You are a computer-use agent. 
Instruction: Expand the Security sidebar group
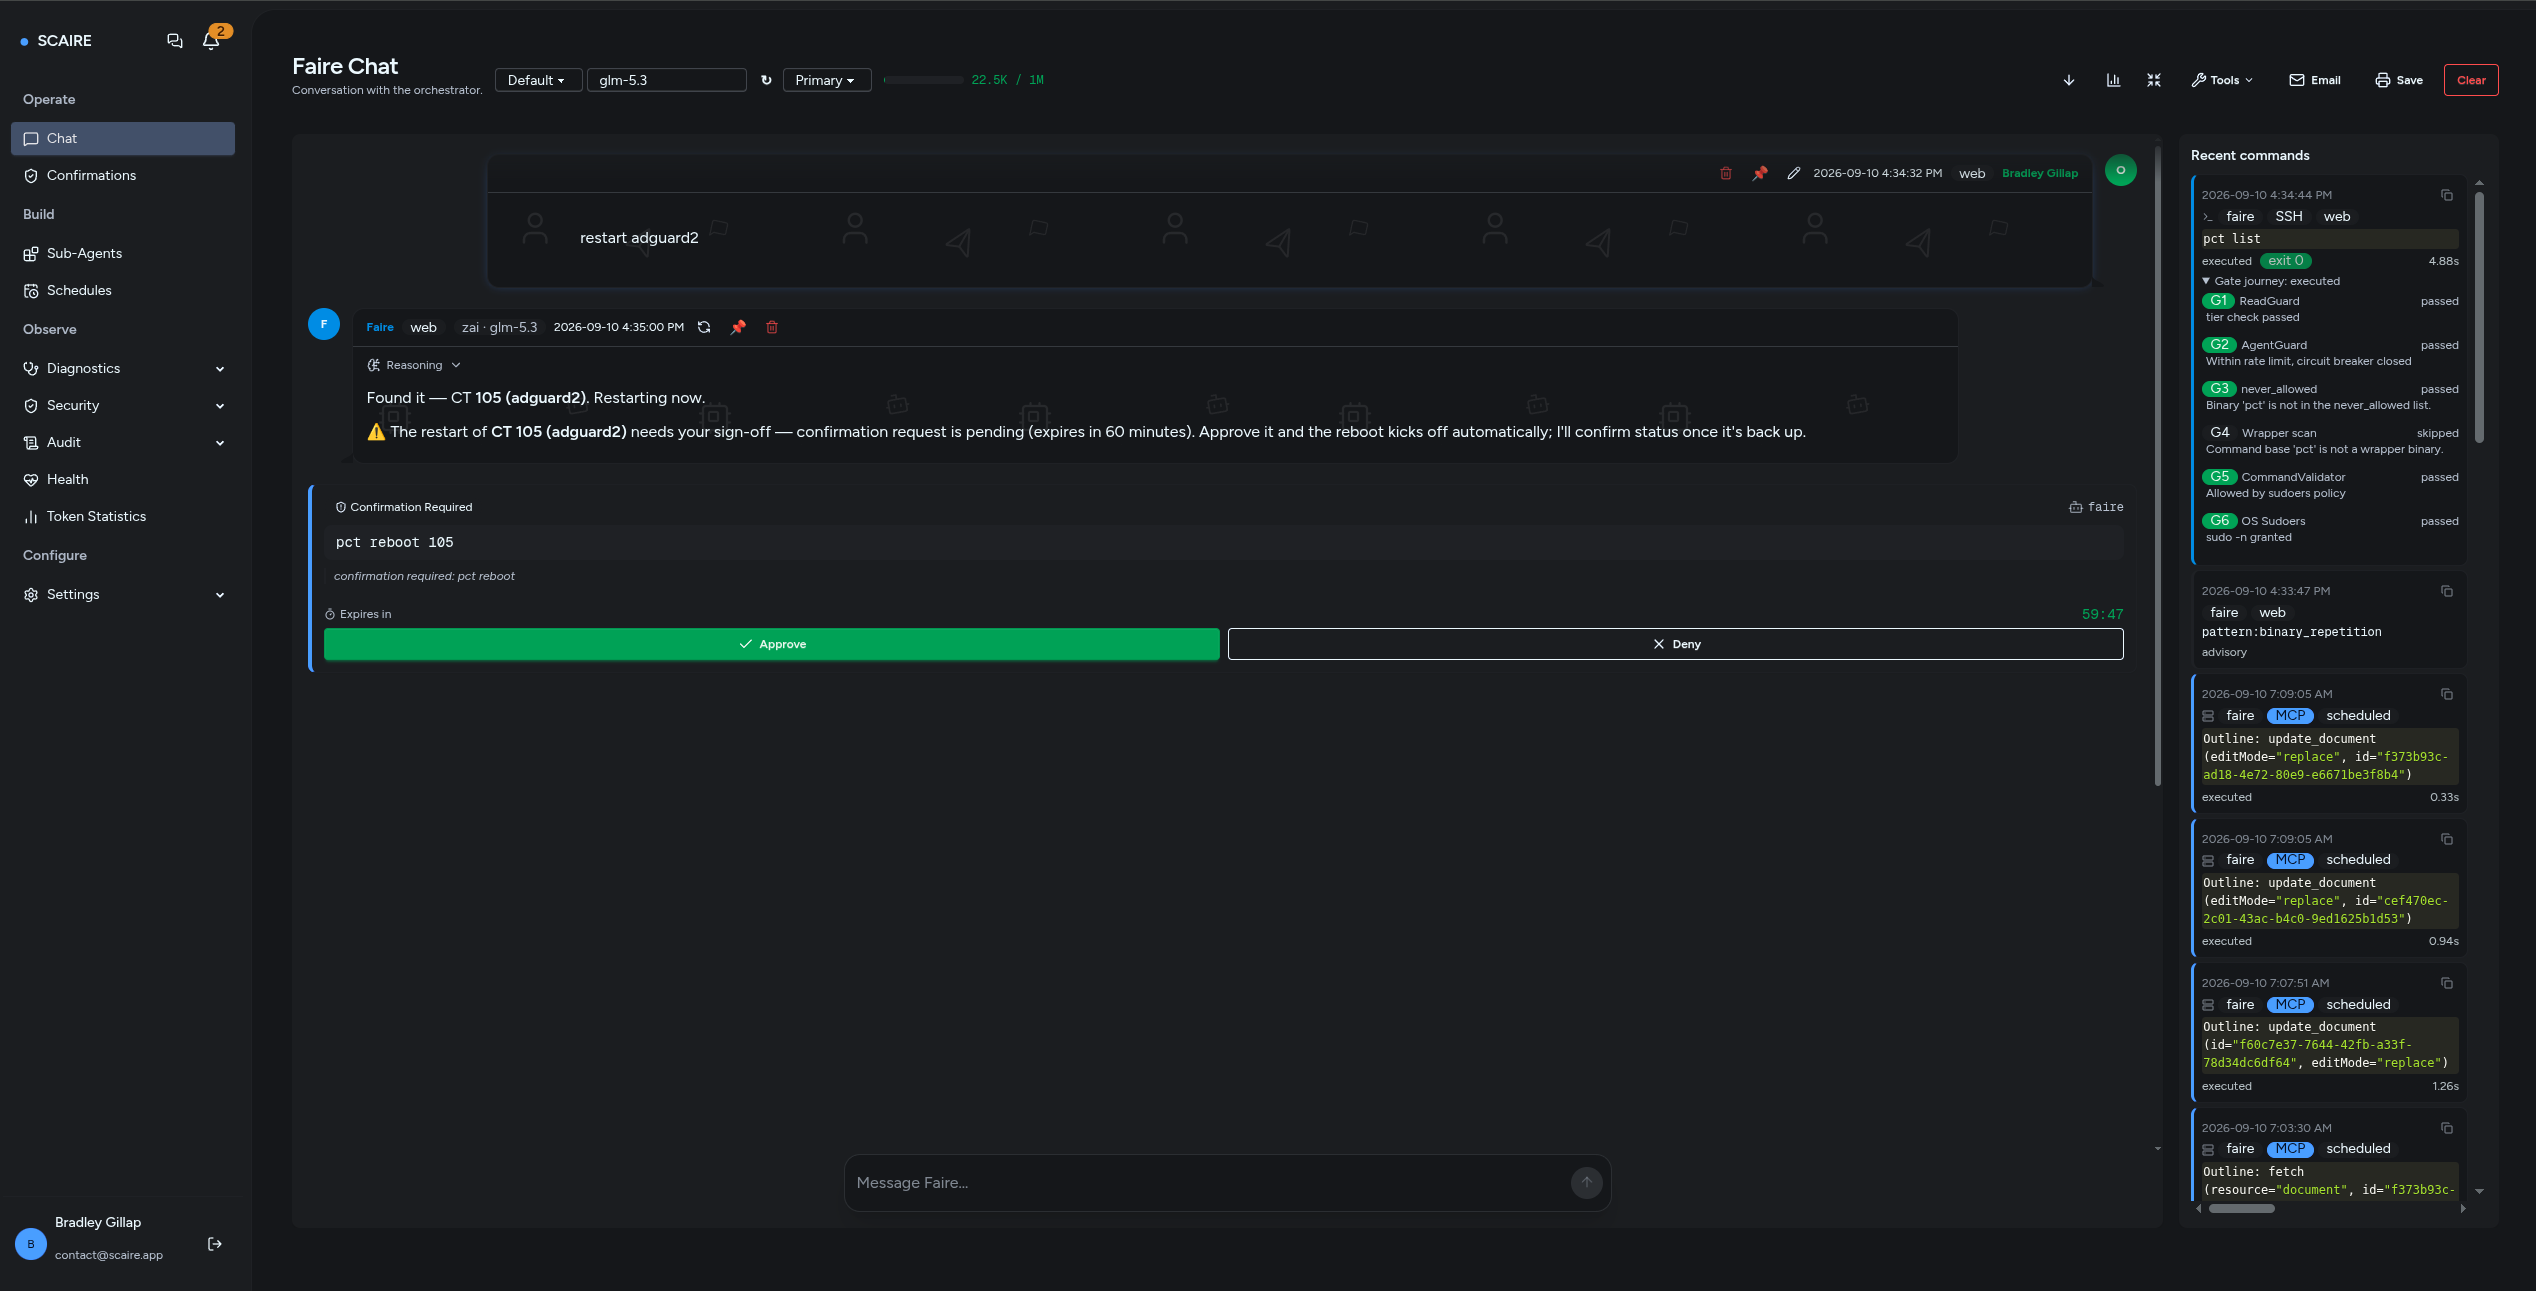(123, 406)
